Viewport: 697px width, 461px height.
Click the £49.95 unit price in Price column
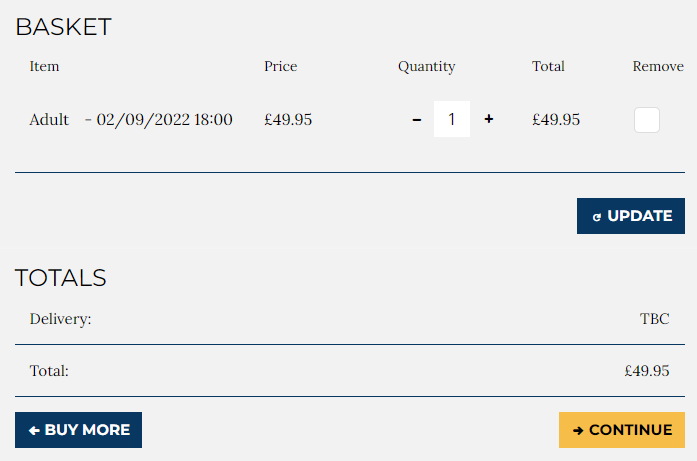[288, 120]
